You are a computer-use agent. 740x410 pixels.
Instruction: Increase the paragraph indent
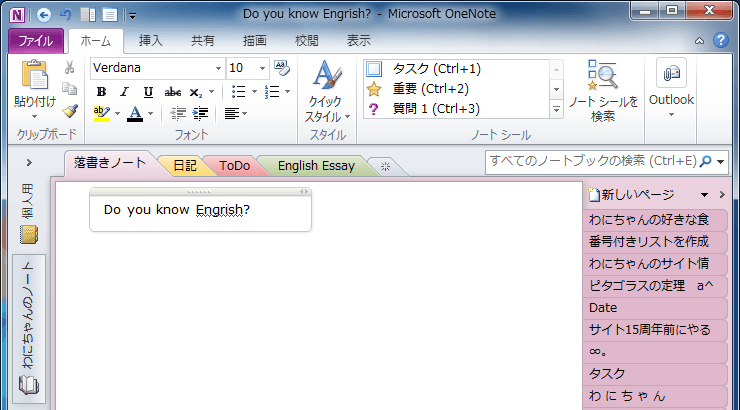tap(201, 114)
